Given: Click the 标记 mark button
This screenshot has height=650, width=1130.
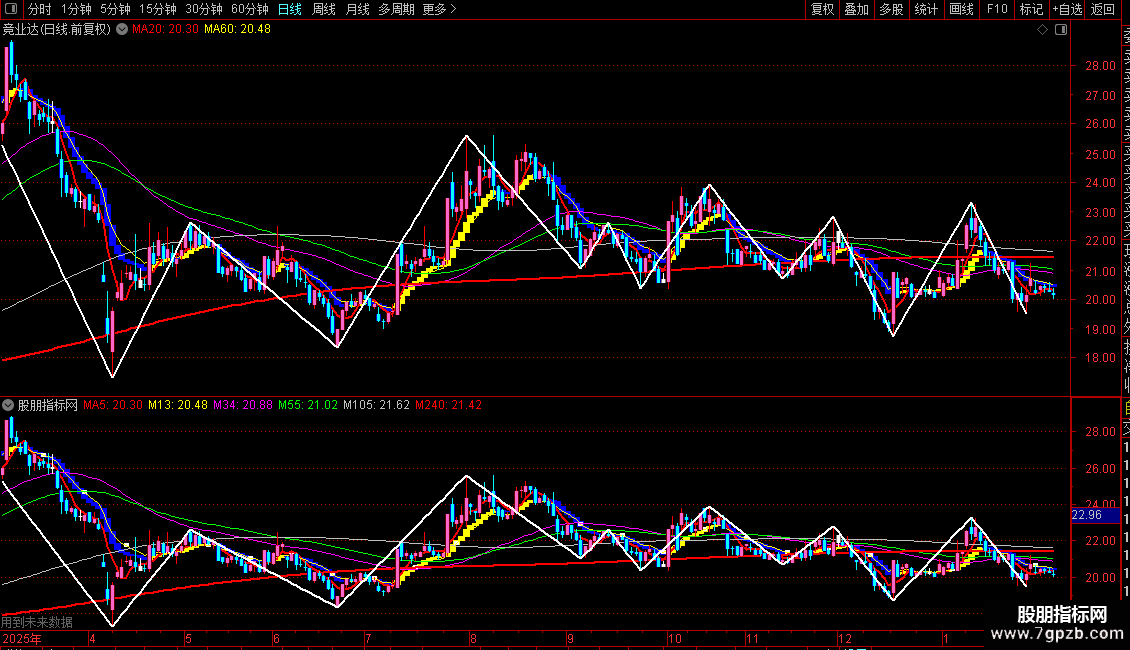Looking at the screenshot, I should pyautogui.click(x=1031, y=9).
